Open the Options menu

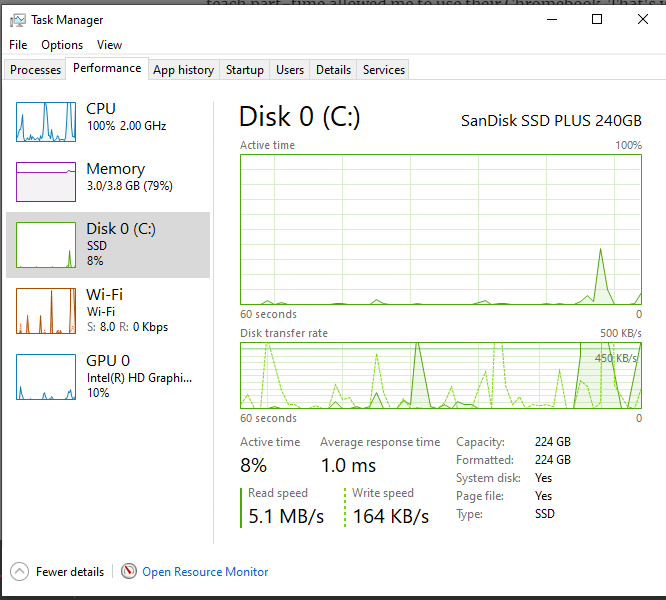pos(62,45)
